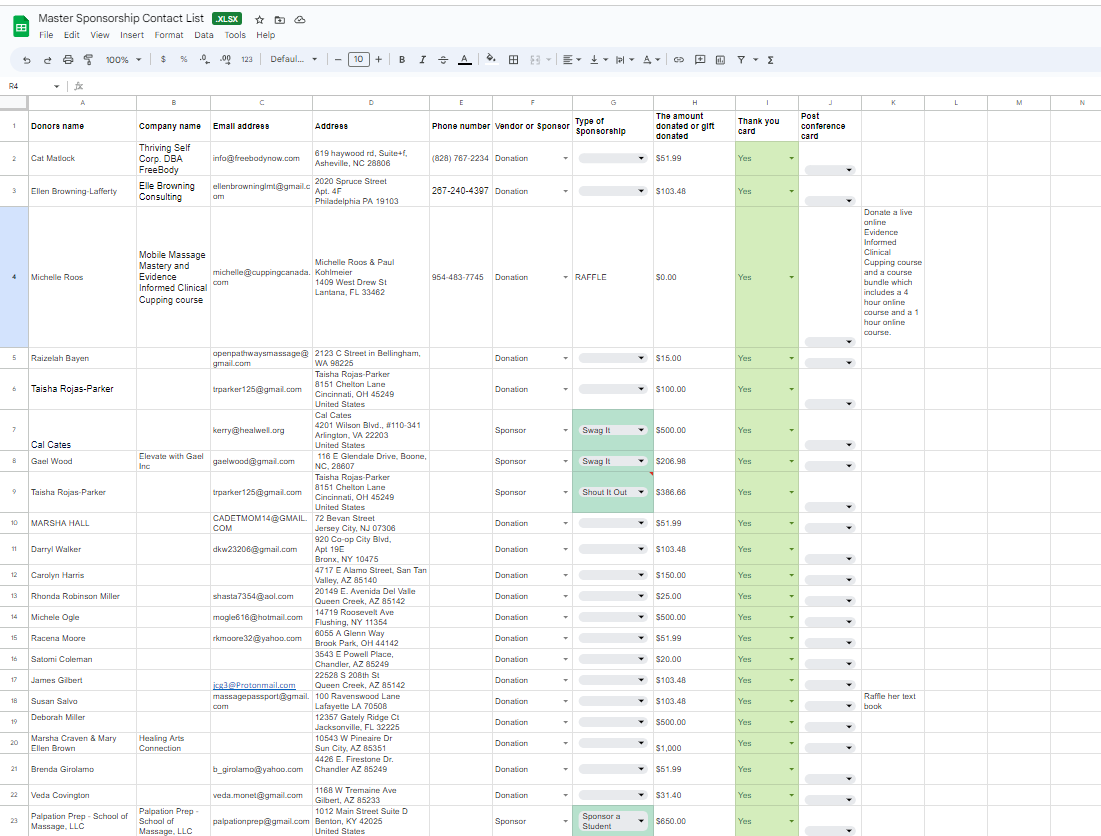Viewport: 1101px width, 836px height.
Task: Select the Paint format tool
Action: coord(88,60)
